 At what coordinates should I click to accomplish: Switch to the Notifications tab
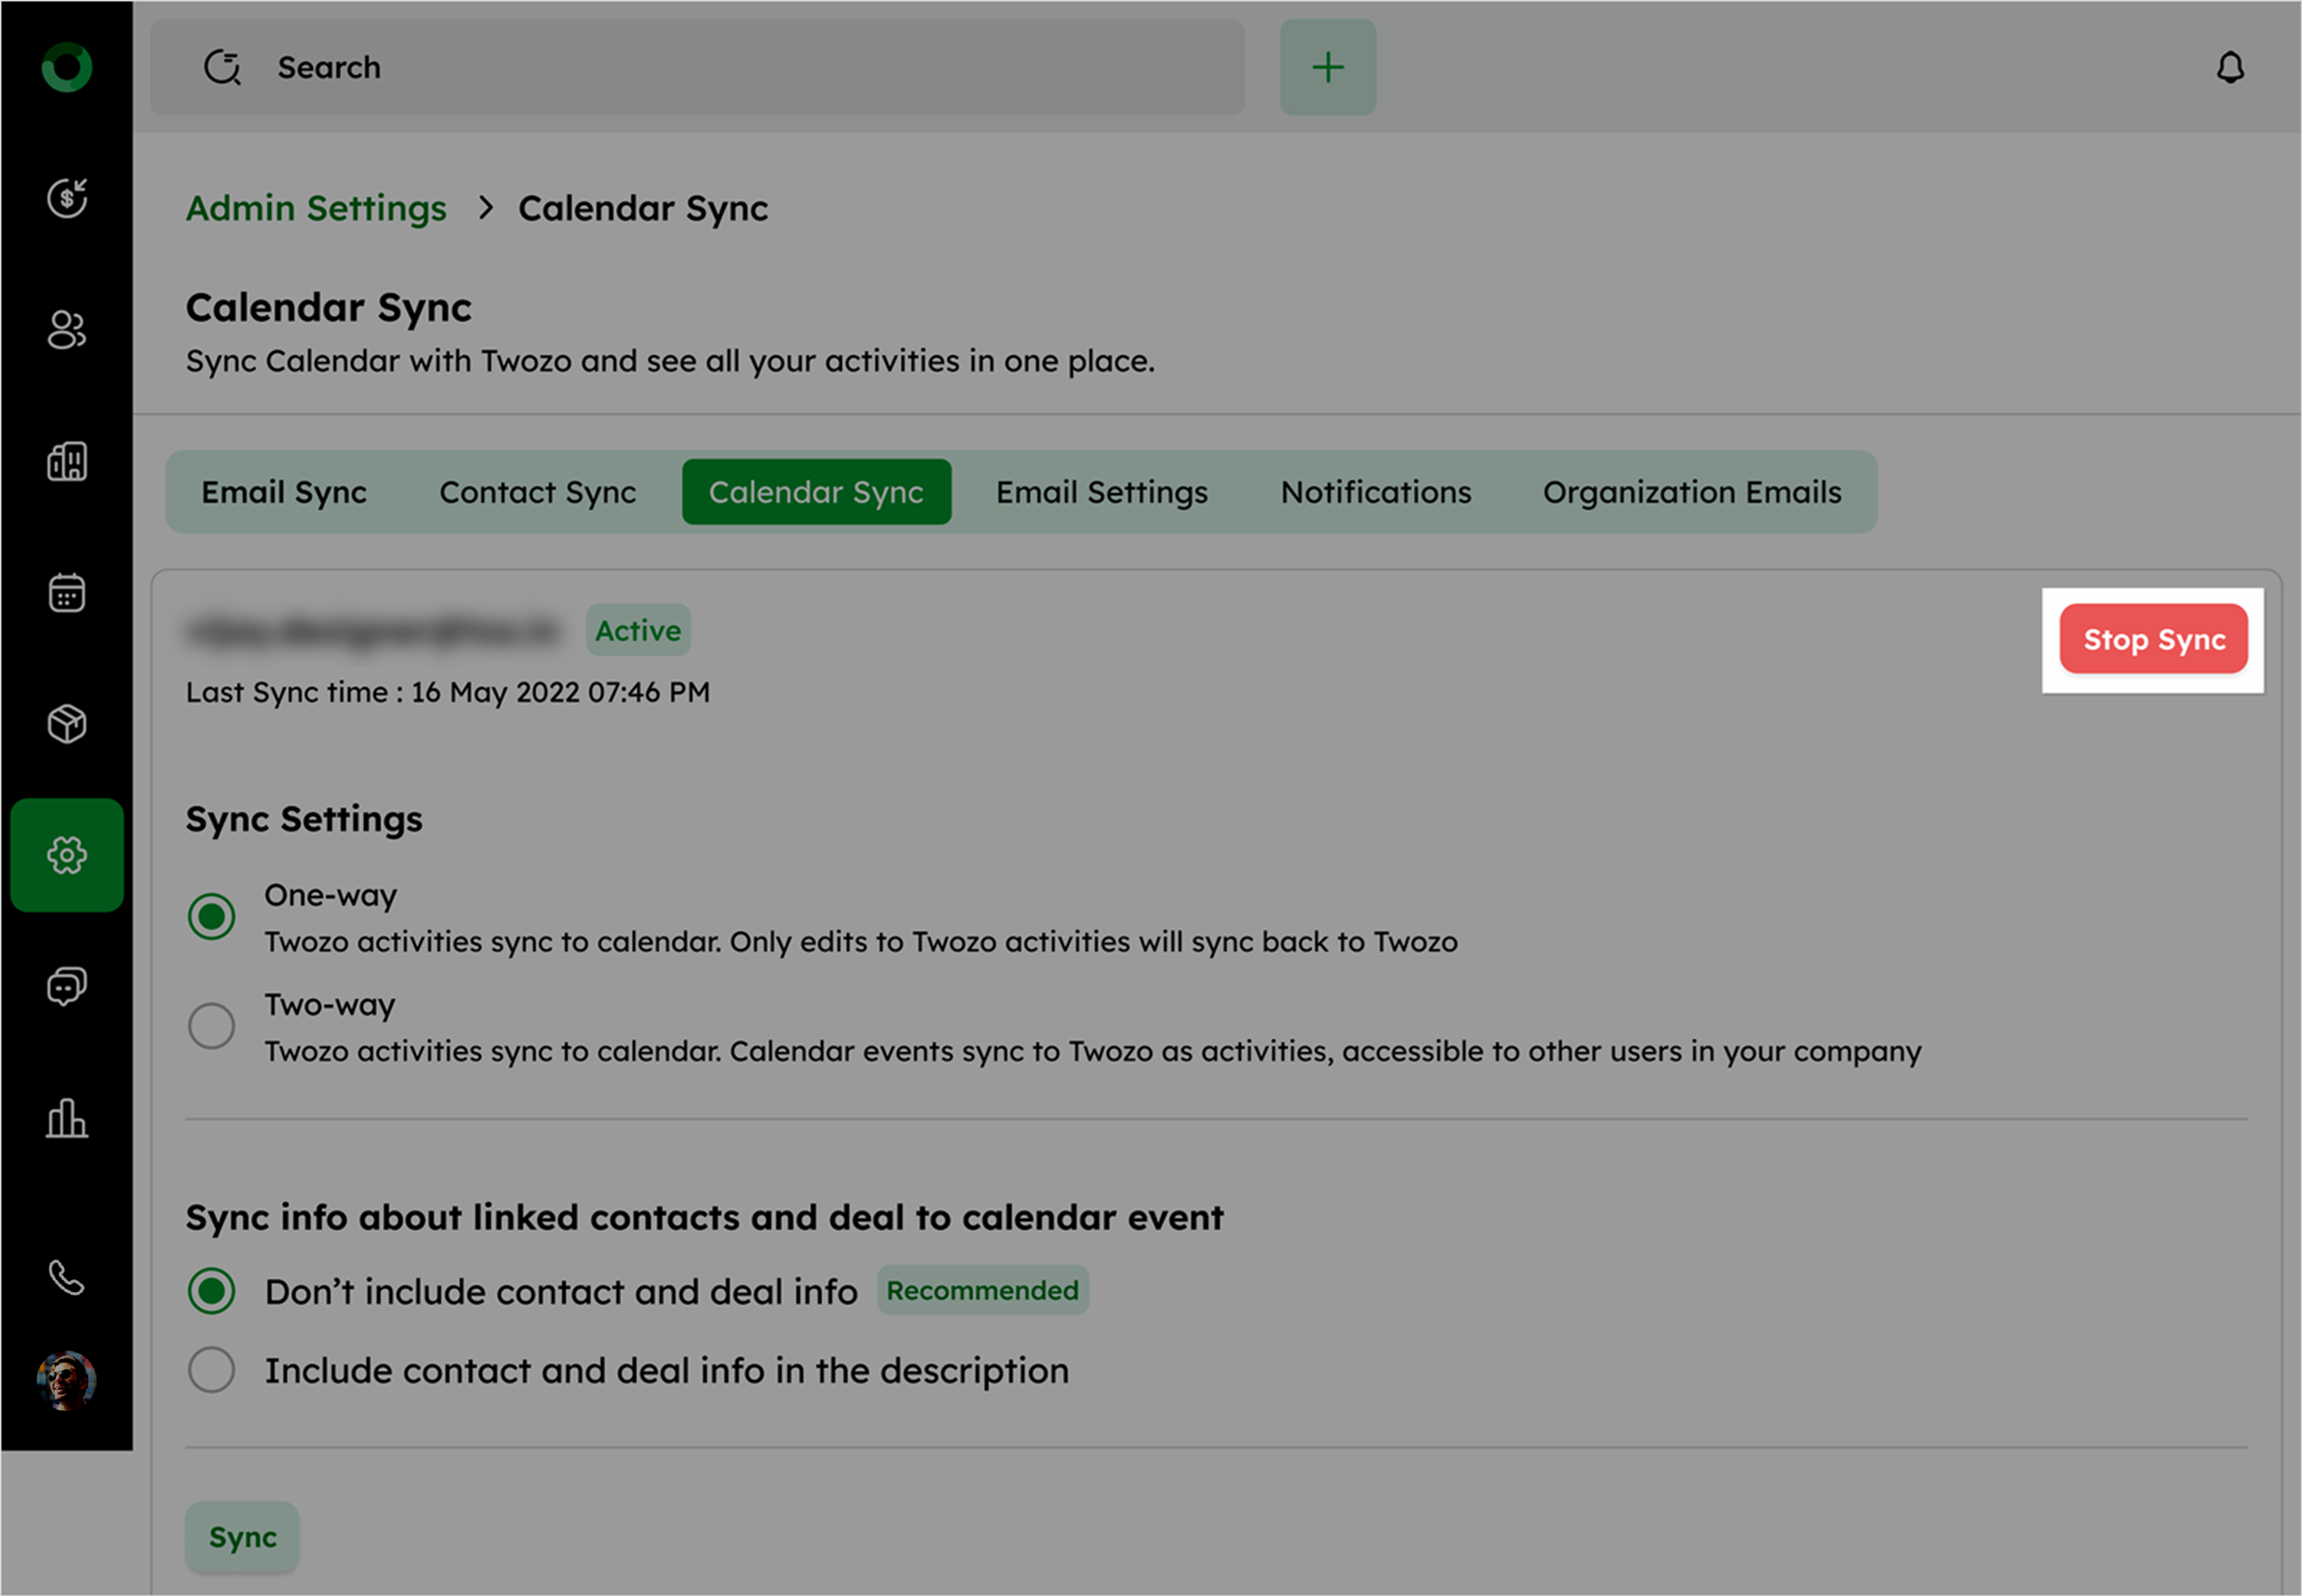pyautogui.click(x=1376, y=492)
